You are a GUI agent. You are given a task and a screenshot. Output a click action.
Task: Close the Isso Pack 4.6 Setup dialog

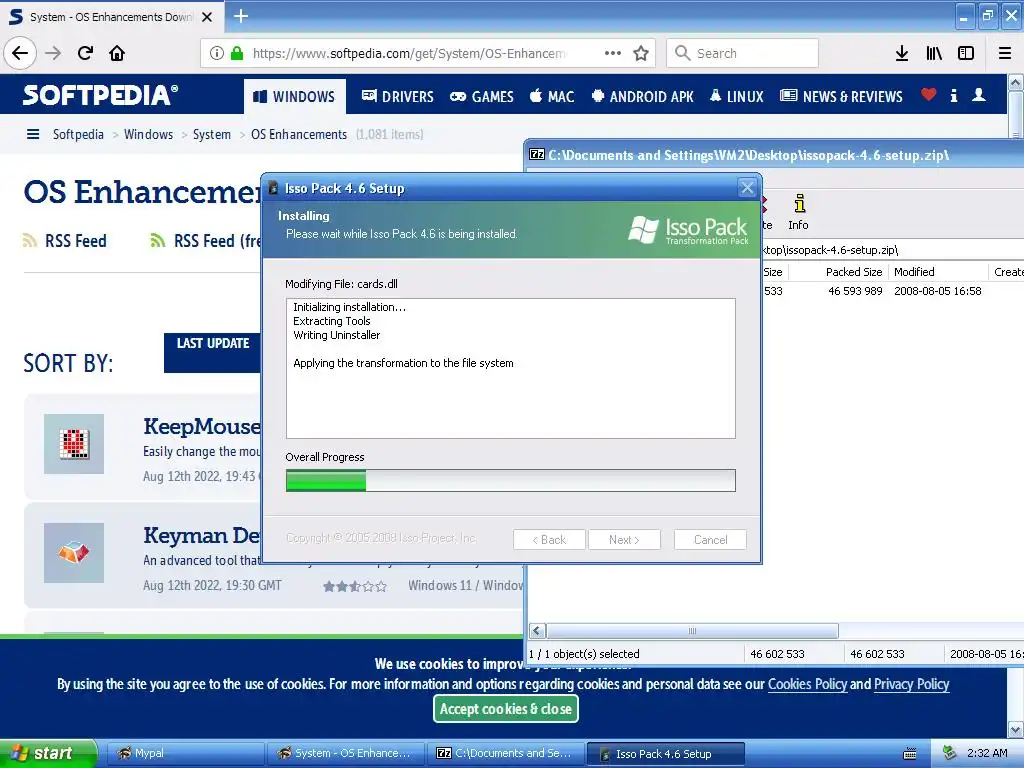pyautogui.click(x=747, y=188)
